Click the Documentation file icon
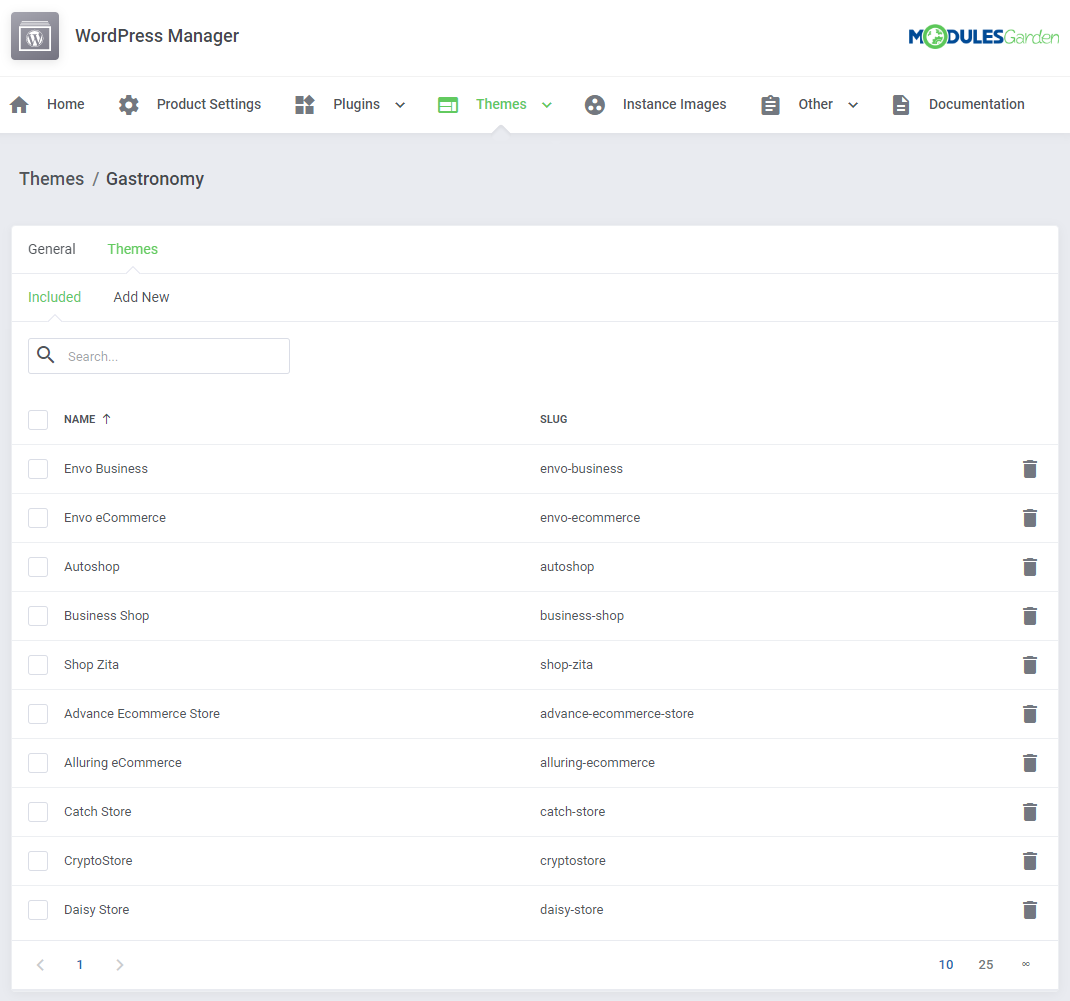The height and width of the screenshot is (1001, 1070). coord(901,104)
